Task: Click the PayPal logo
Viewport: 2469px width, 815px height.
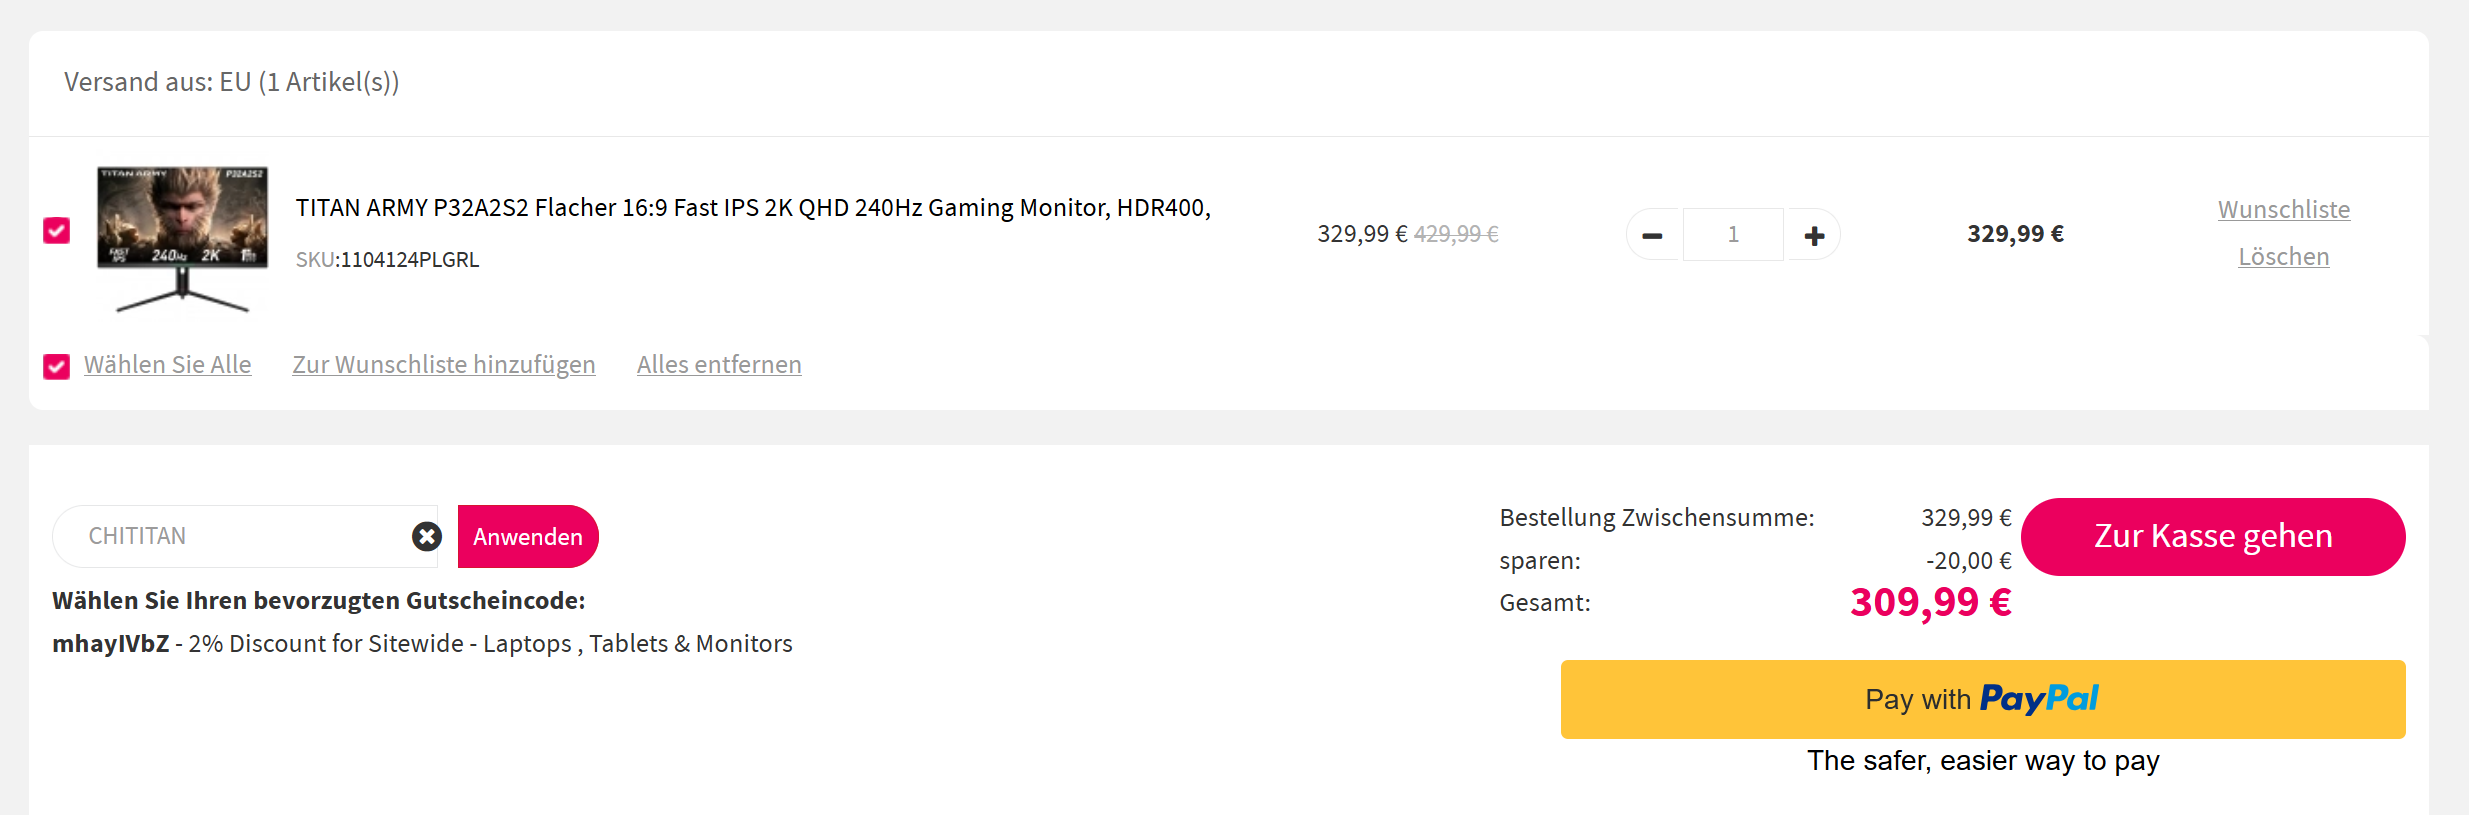Action: pos(2038,698)
